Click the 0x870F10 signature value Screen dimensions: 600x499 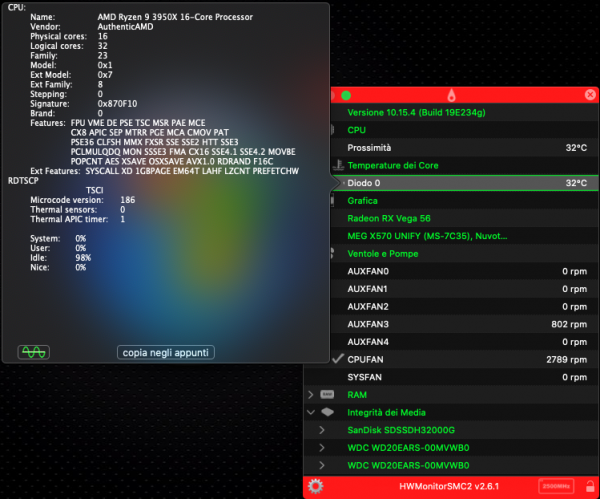click(117, 104)
